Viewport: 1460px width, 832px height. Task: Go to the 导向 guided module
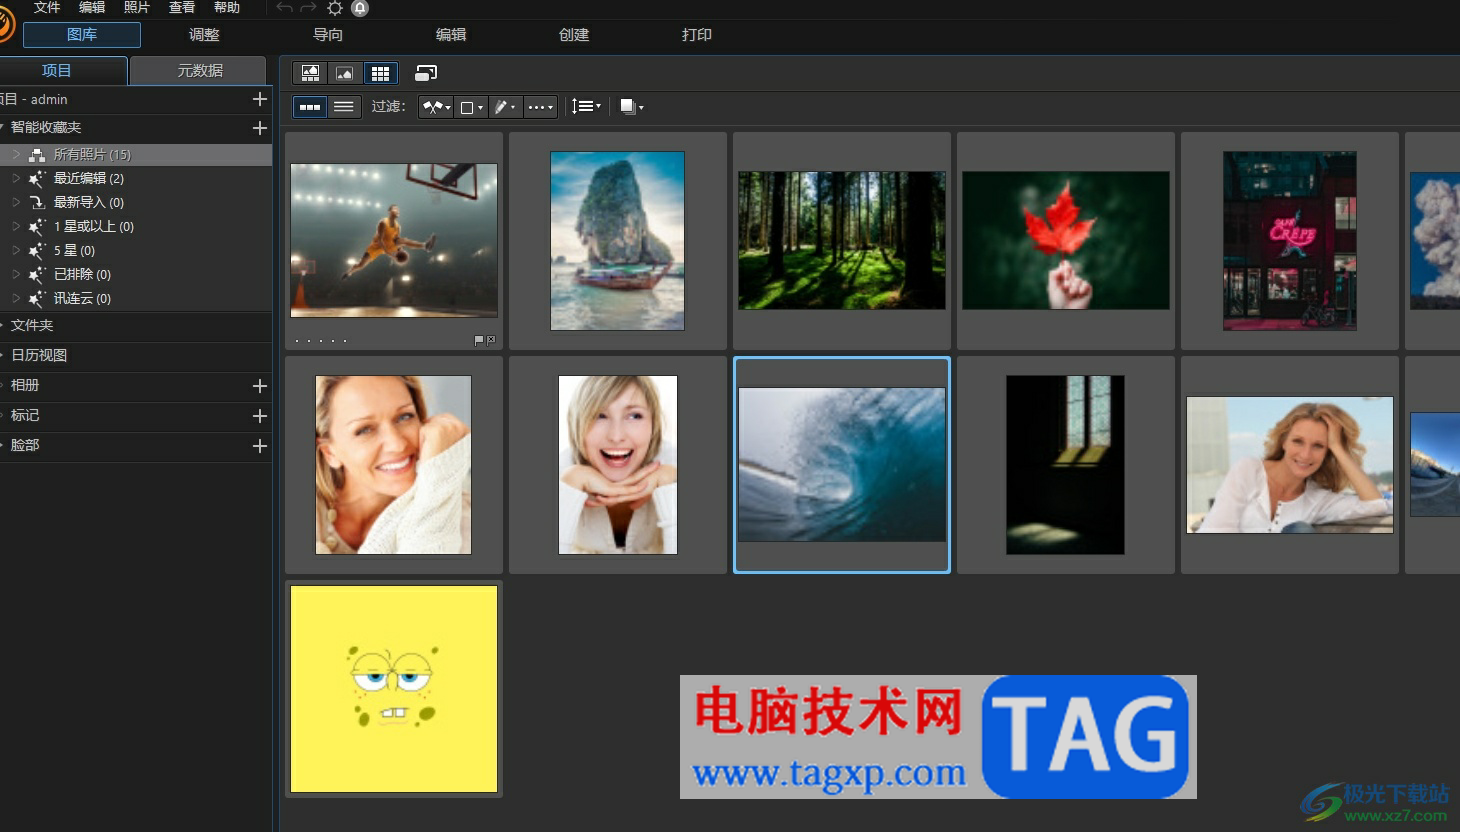point(328,35)
